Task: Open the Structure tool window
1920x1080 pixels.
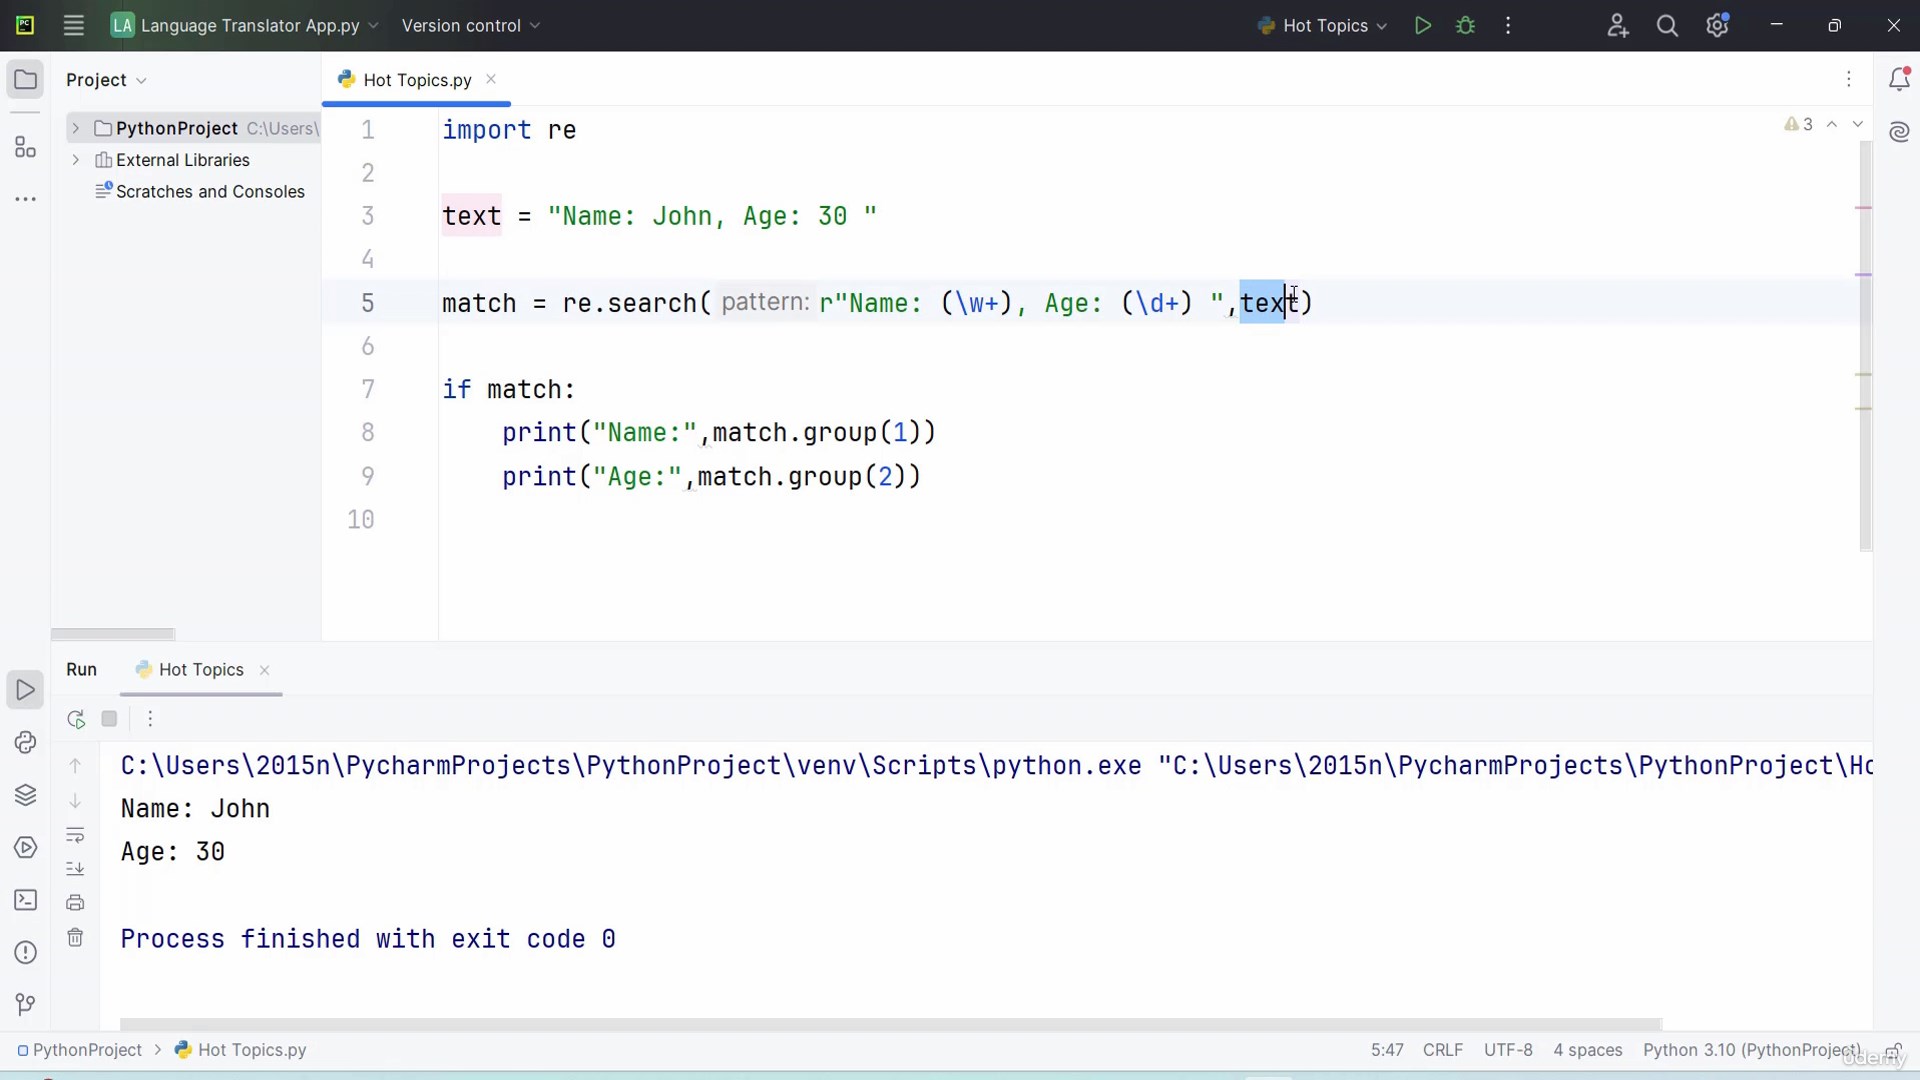Action: tap(26, 148)
